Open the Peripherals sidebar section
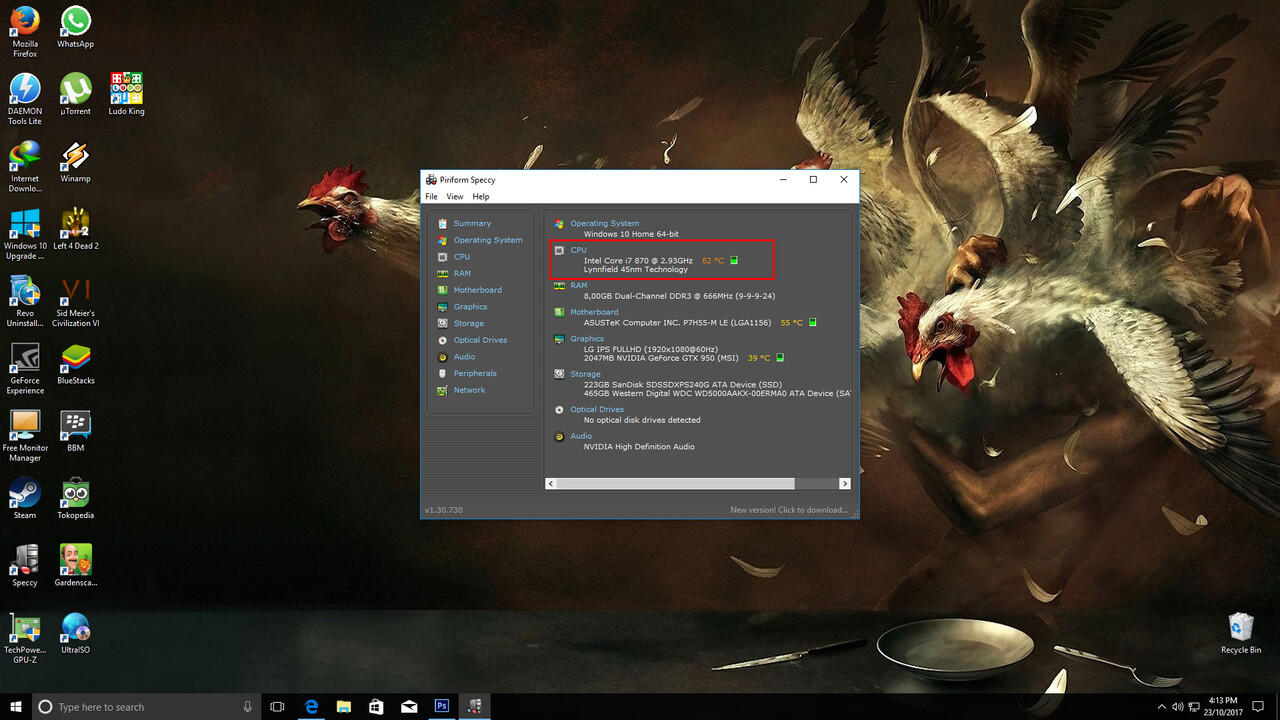Image resolution: width=1280 pixels, height=720 pixels. [475, 373]
